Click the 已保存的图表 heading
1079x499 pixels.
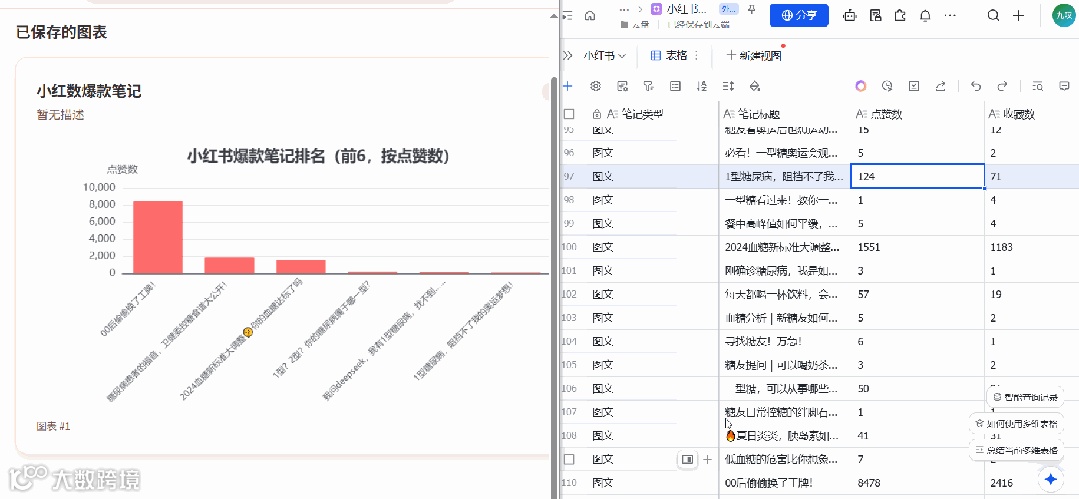(62, 32)
